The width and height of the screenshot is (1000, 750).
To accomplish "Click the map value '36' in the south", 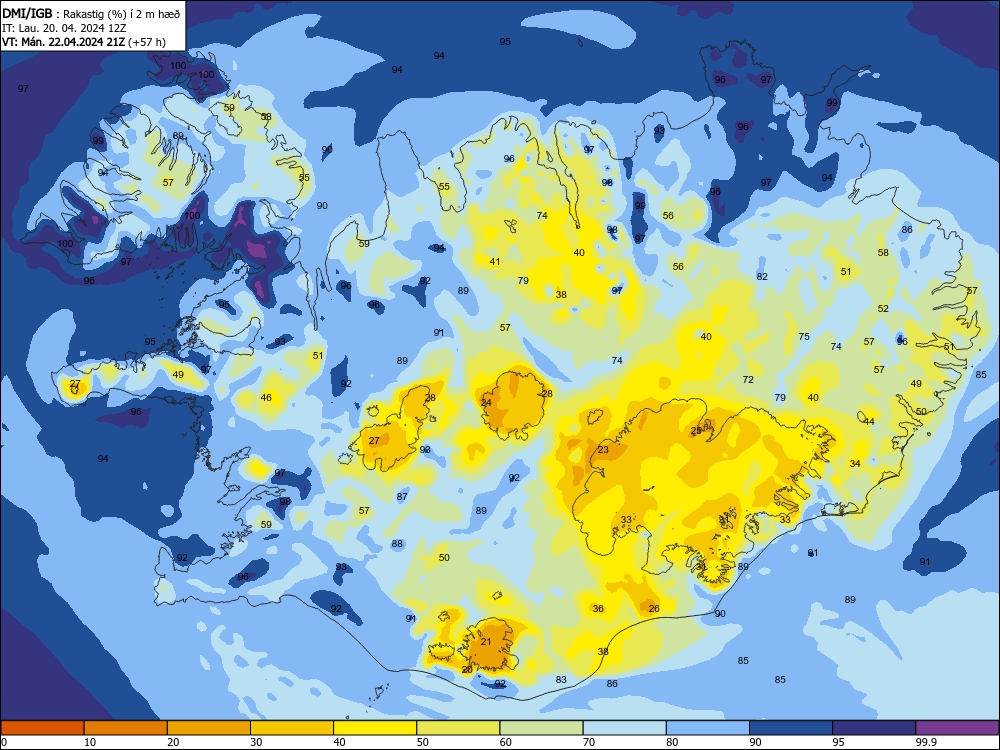I will [598, 608].
